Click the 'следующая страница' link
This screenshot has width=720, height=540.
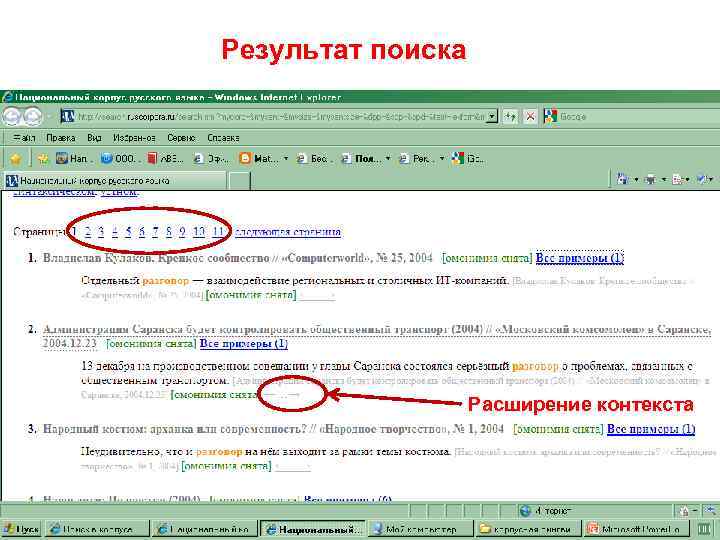click(288, 232)
